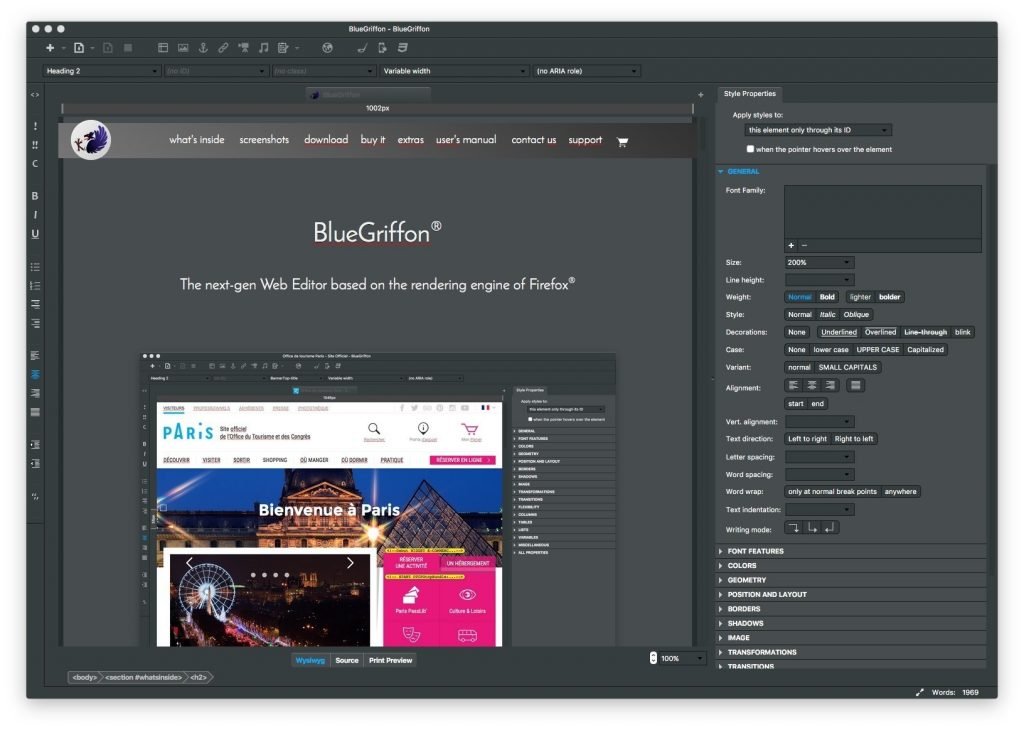Expand the FONT FEATURES section
The image size is (1024, 730).
coord(852,551)
